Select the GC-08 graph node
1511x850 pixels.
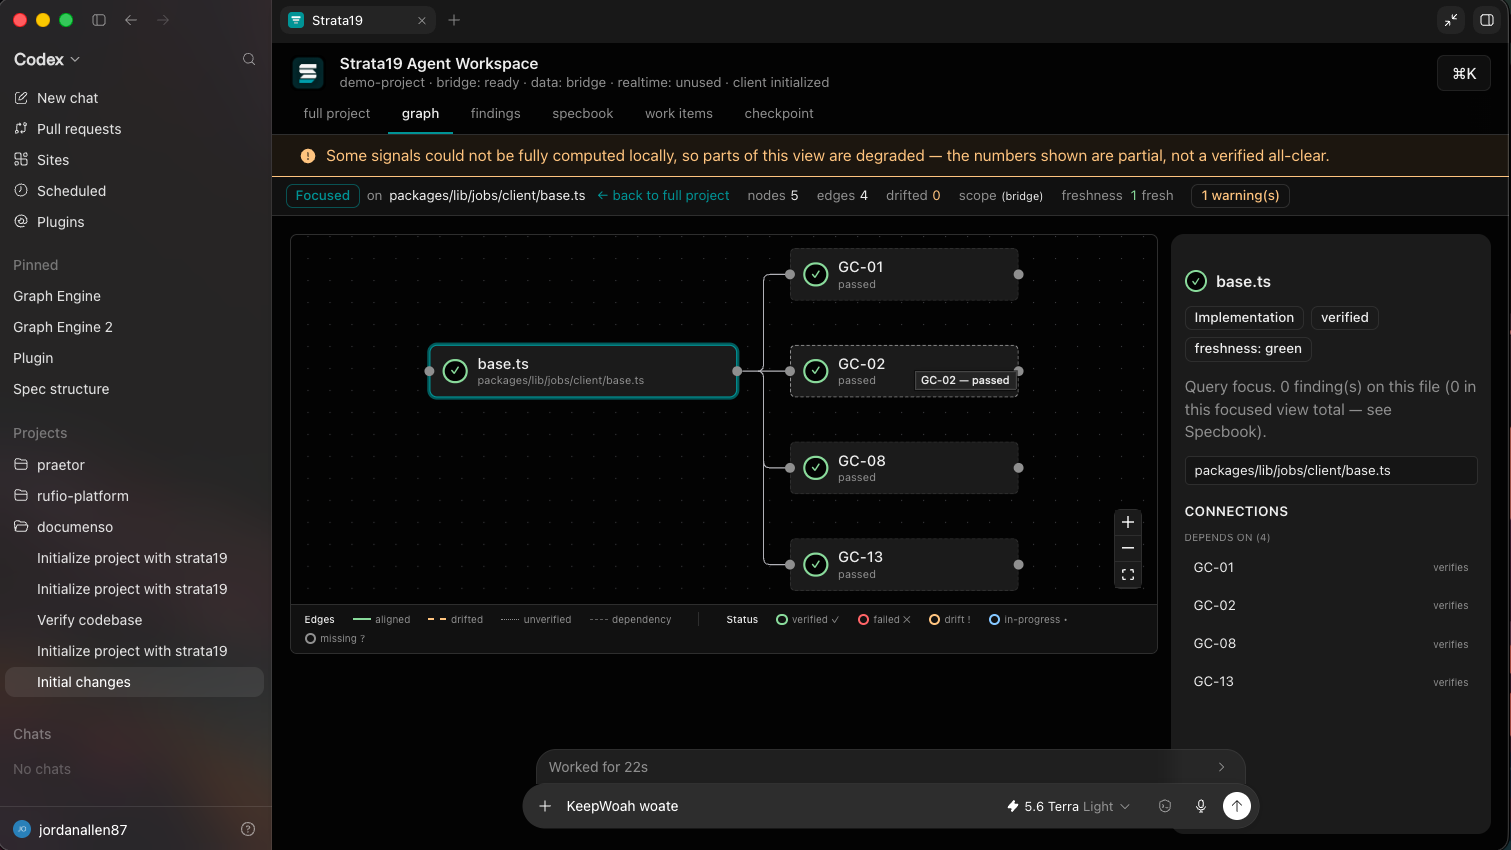tap(904, 468)
